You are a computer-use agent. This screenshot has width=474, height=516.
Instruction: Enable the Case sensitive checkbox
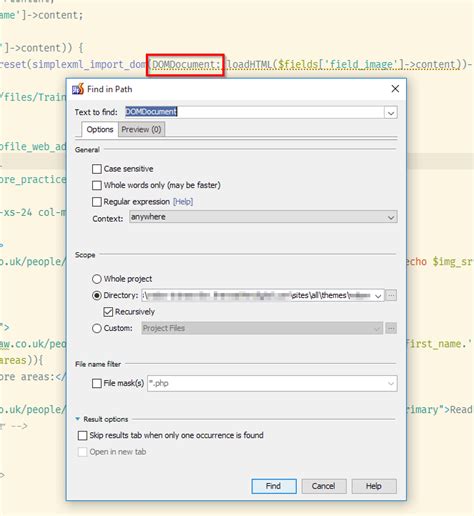coord(97,169)
